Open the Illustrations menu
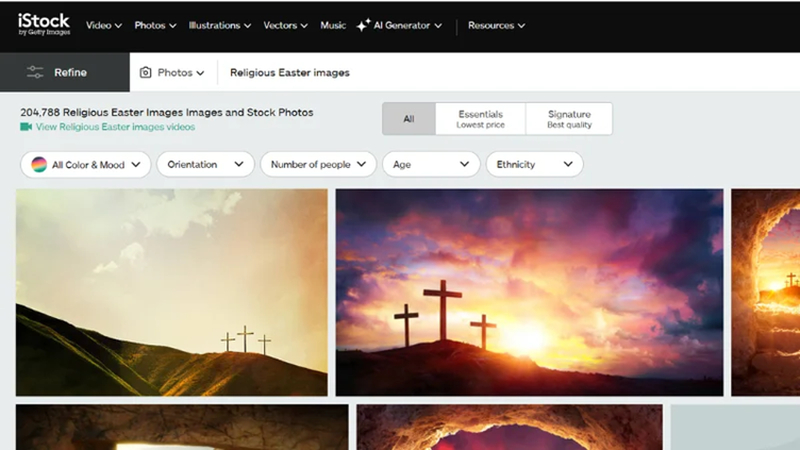Viewport: 800px width, 450px height. click(x=220, y=25)
